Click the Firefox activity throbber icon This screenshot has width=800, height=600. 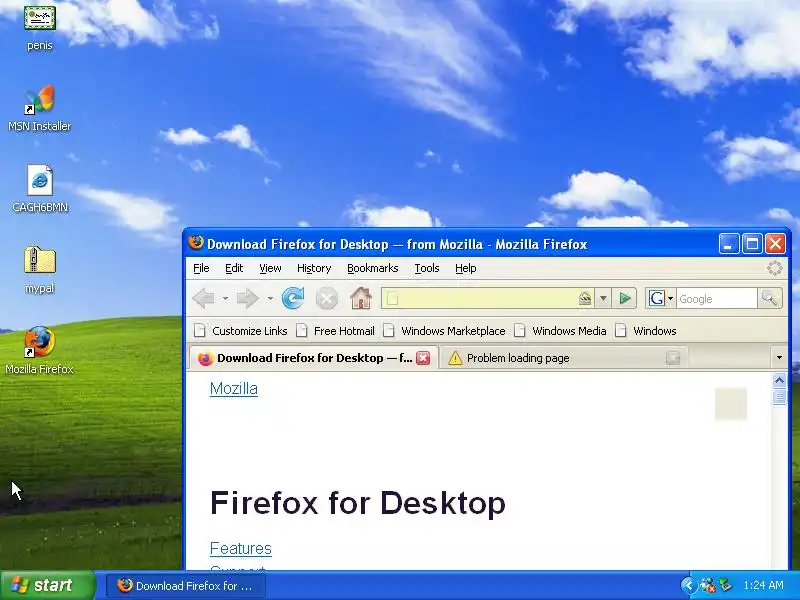774,268
